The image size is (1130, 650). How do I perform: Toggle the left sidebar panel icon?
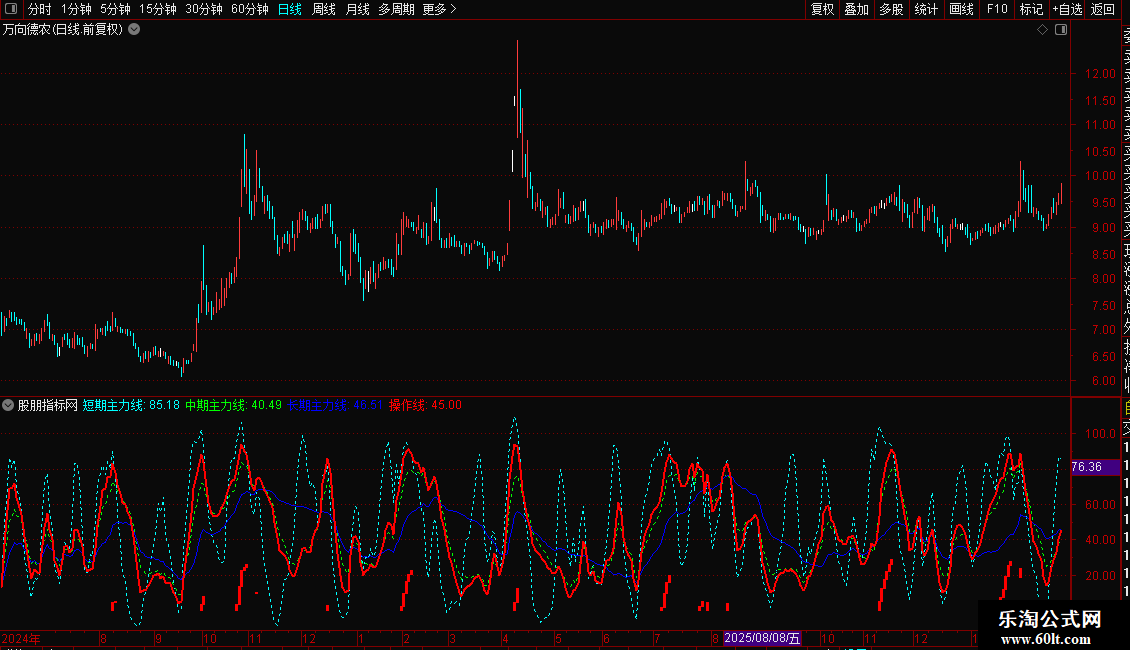click(x=11, y=9)
